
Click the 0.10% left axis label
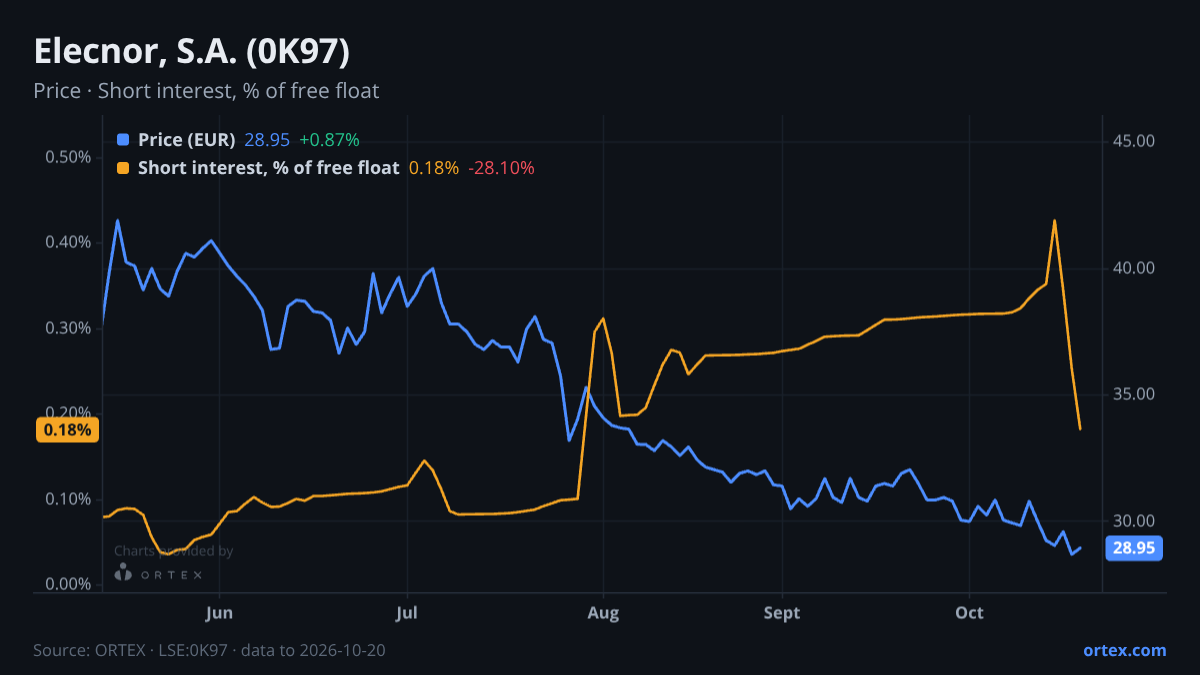coord(68,499)
